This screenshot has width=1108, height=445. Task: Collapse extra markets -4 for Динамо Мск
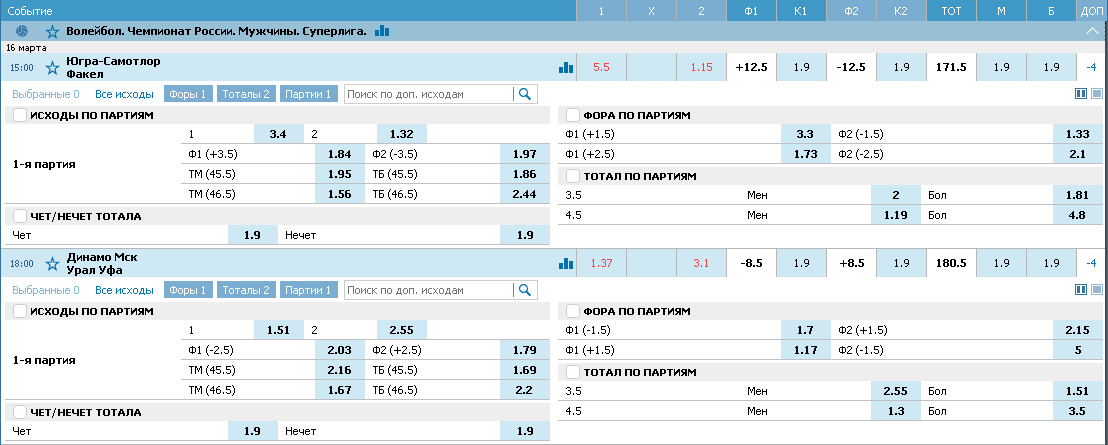(1092, 263)
